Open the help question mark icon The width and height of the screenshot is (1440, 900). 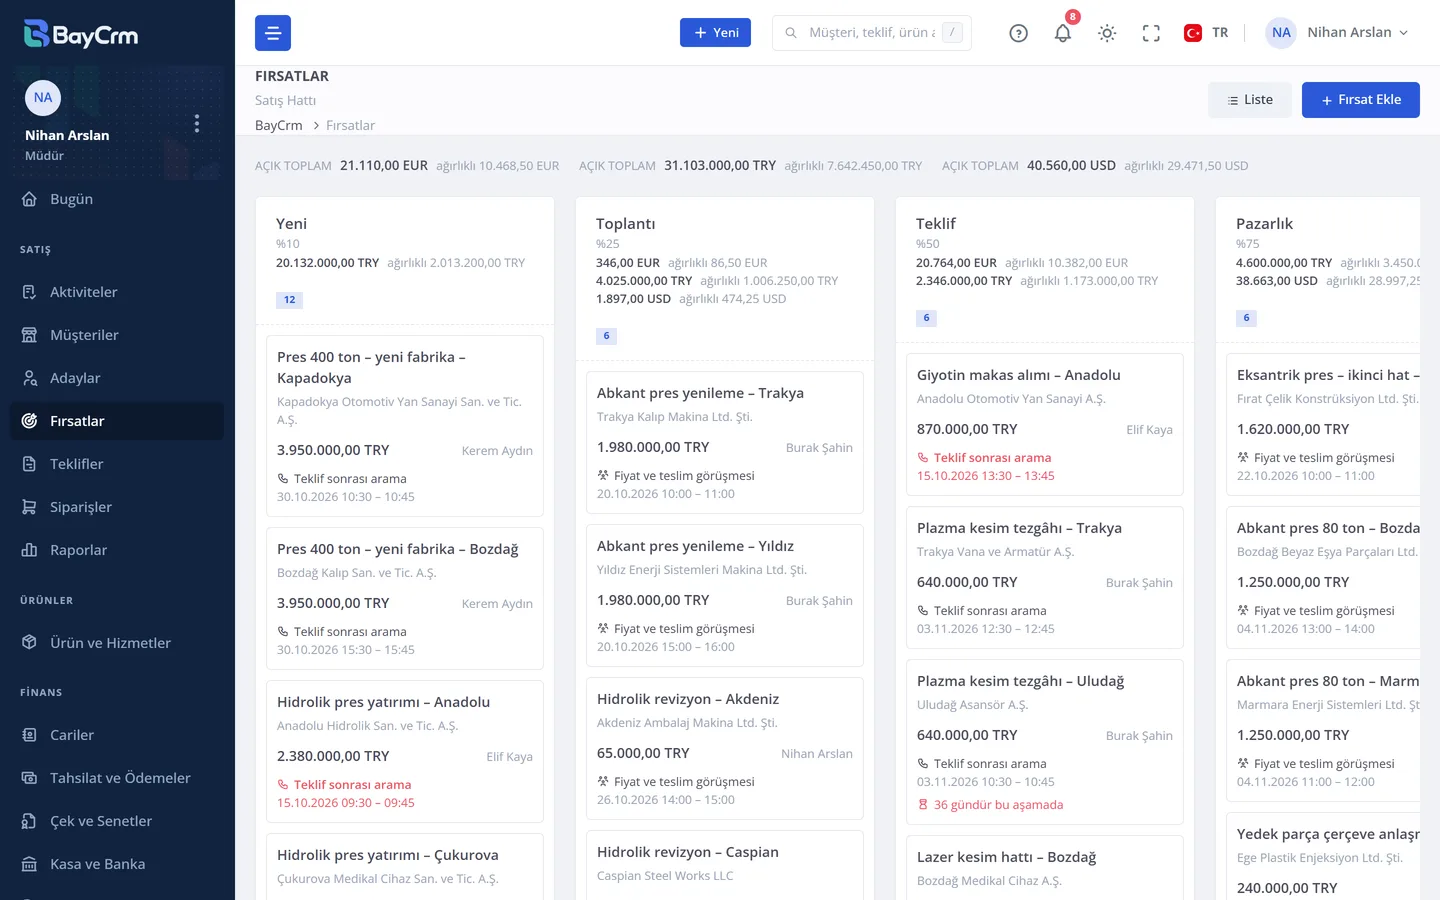pyautogui.click(x=1018, y=33)
